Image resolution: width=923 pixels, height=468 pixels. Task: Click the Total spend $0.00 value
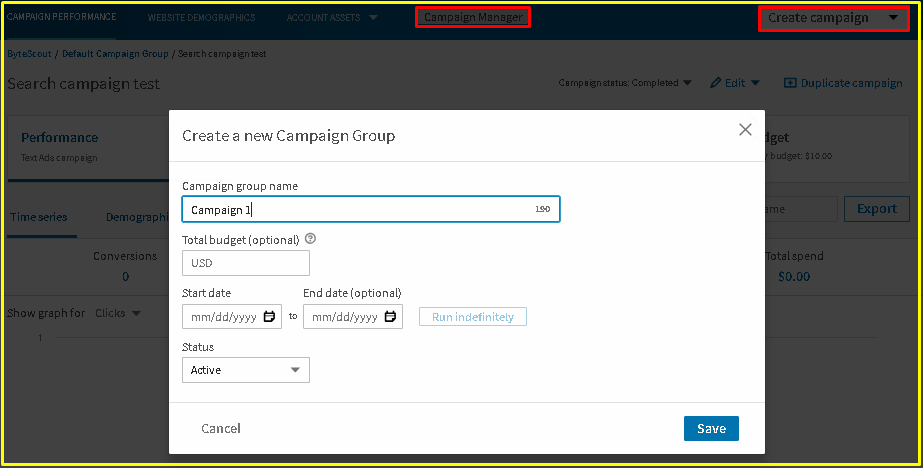point(793,277)
